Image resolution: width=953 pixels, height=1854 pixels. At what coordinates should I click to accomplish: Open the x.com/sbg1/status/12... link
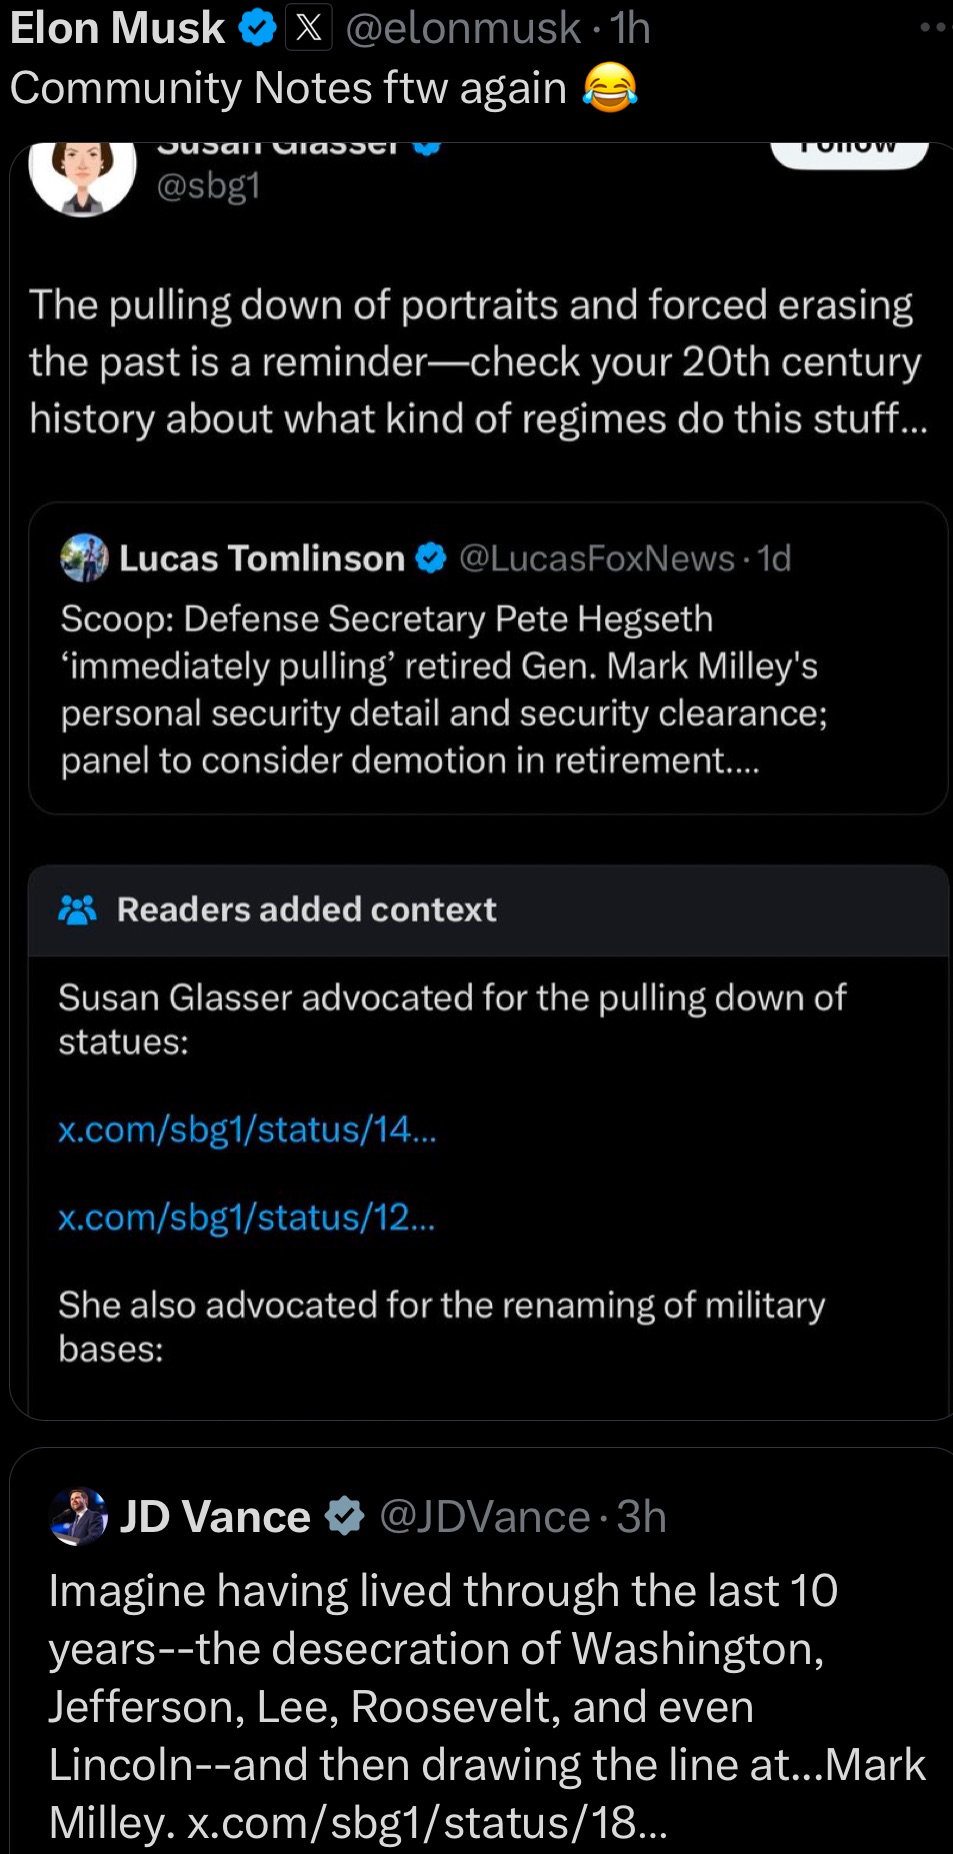[246, 1217]
